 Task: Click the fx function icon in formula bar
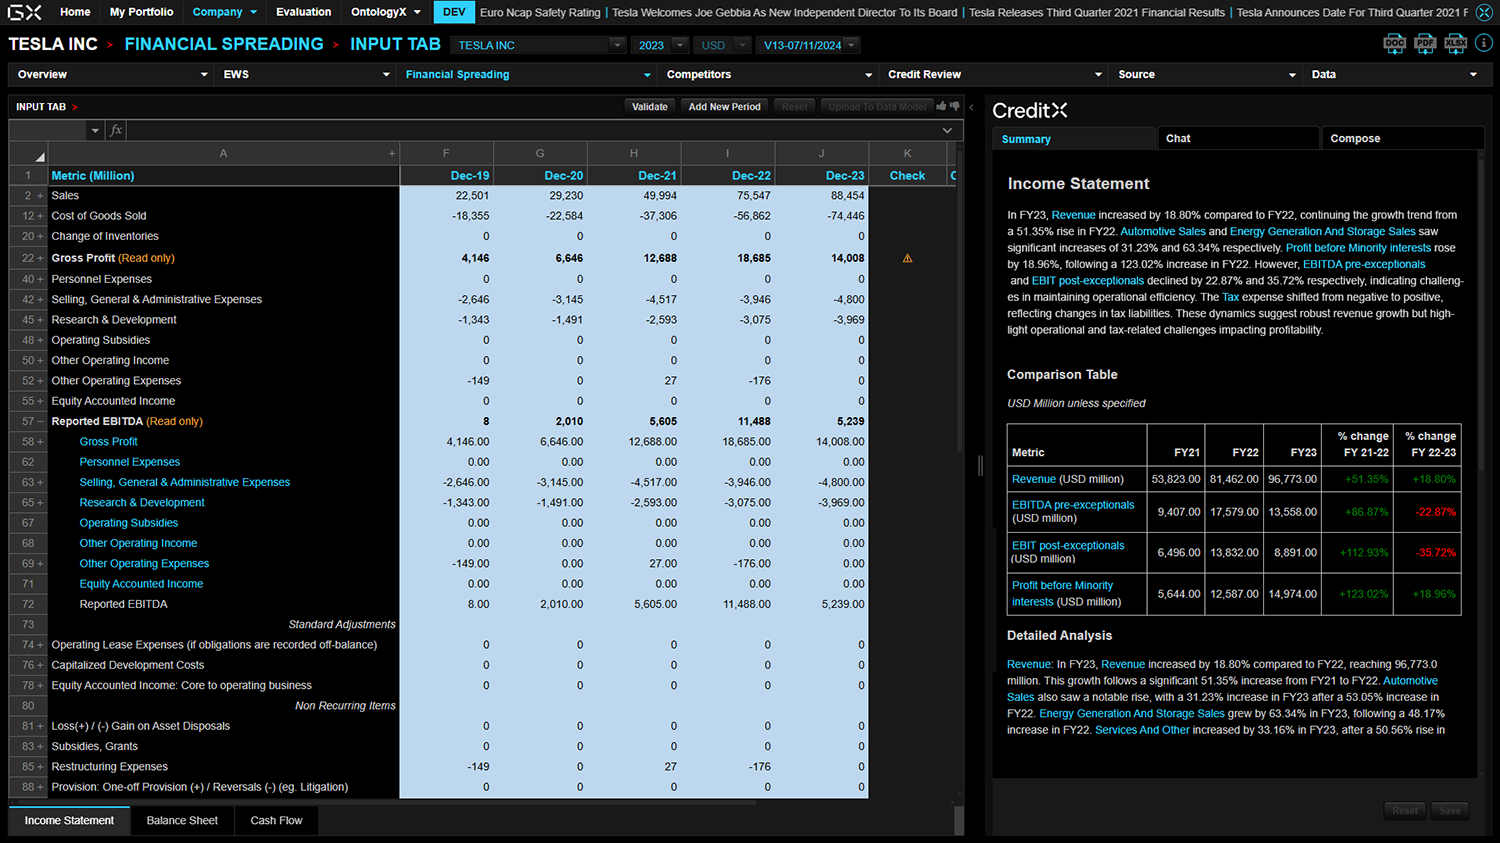point(116,130)
